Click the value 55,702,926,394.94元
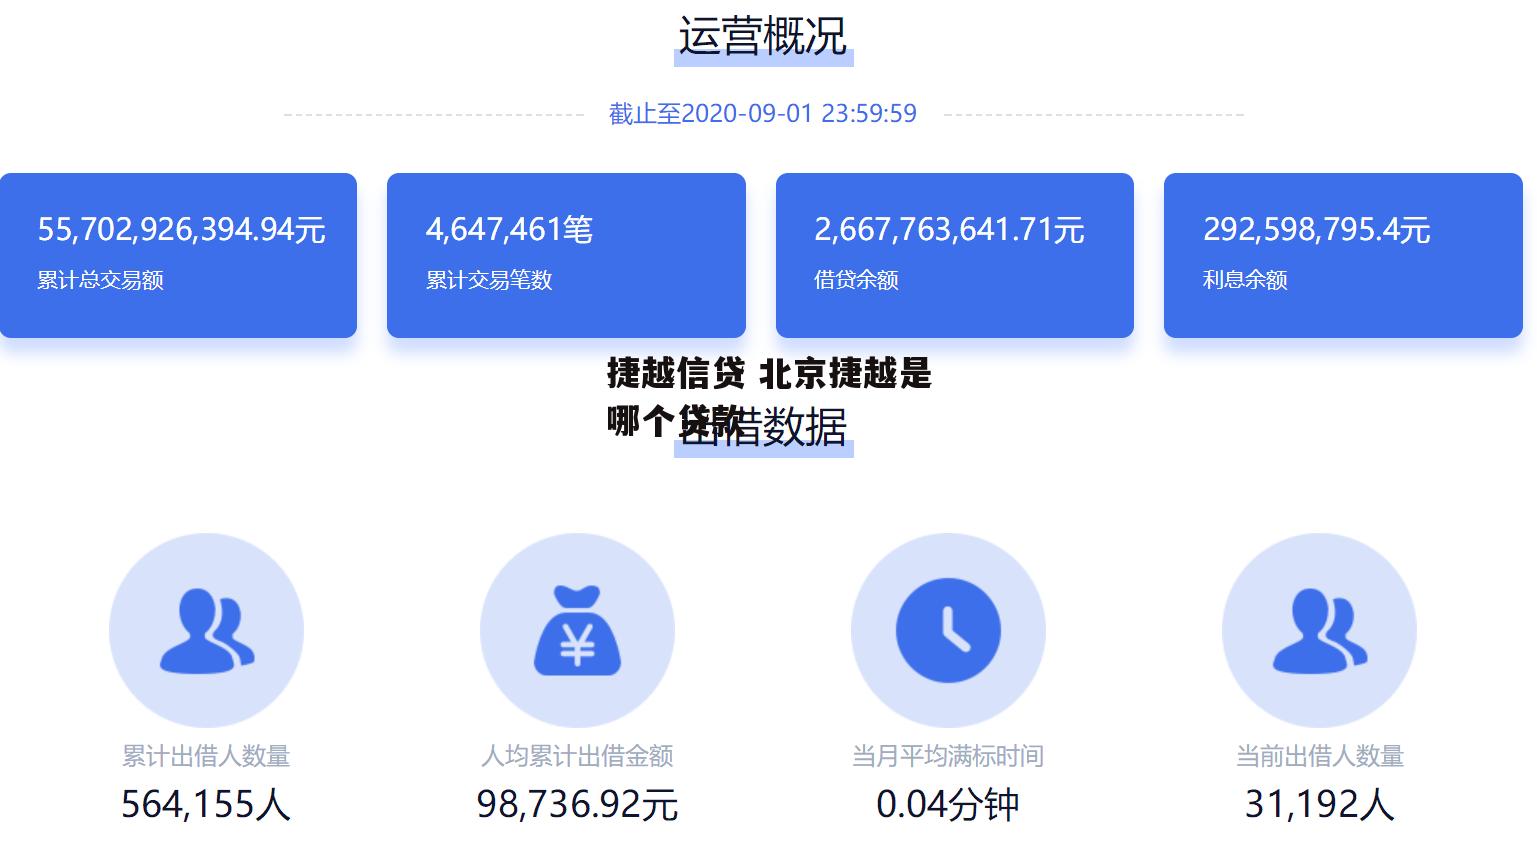 (x=182, y=230)
